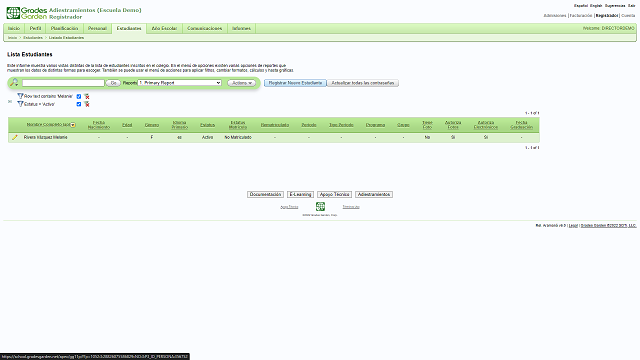Image resolution: width=640 pixels, height=360 pixels.
Task: Open the Año Escolar tab
Action: (164, 28)
